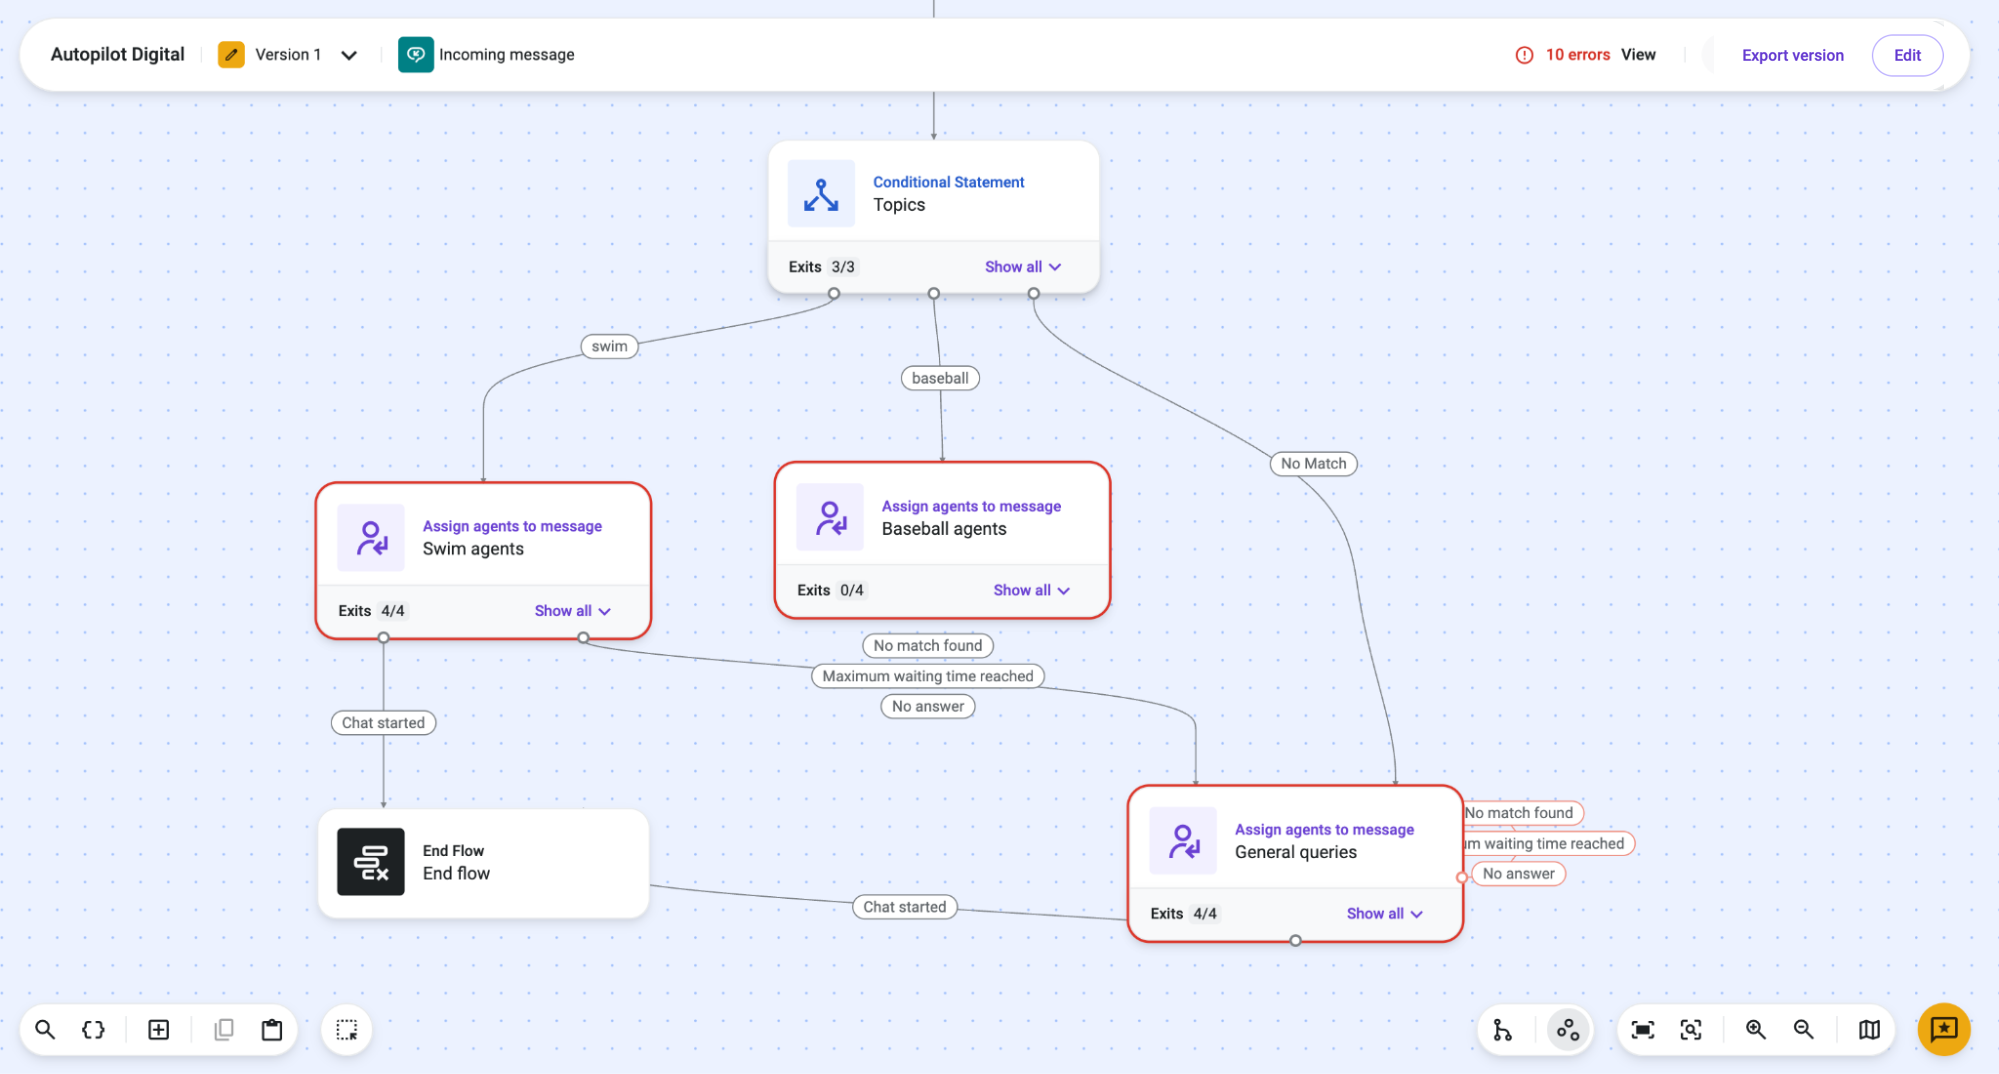Zoom in with the magnifier plus icon
The width and height of the screenshot is (1999, 1074).
[1756, 1029]
